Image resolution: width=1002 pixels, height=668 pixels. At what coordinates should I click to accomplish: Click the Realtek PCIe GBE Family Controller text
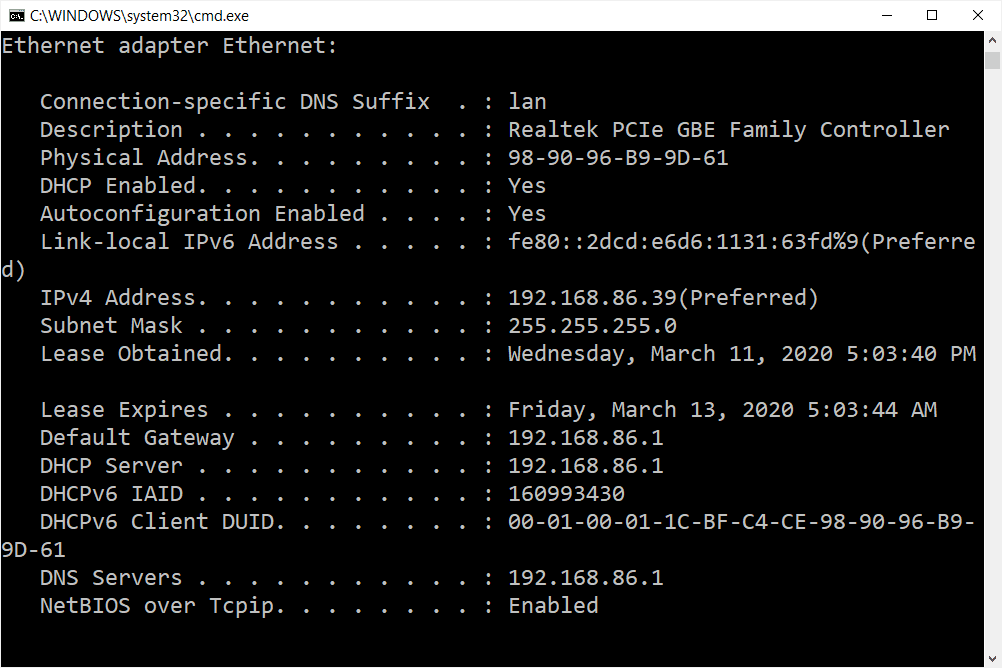(x=728, y=130)
